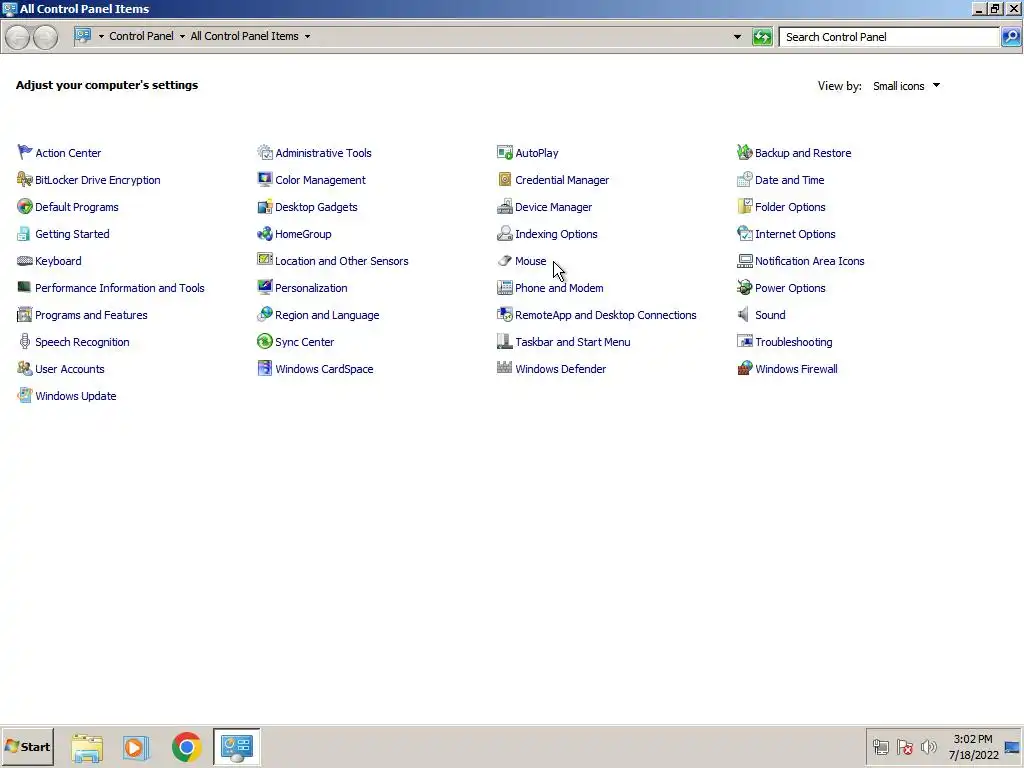
Task: Open Taskbar and Start Menu link
Action: tap(572, 342)
